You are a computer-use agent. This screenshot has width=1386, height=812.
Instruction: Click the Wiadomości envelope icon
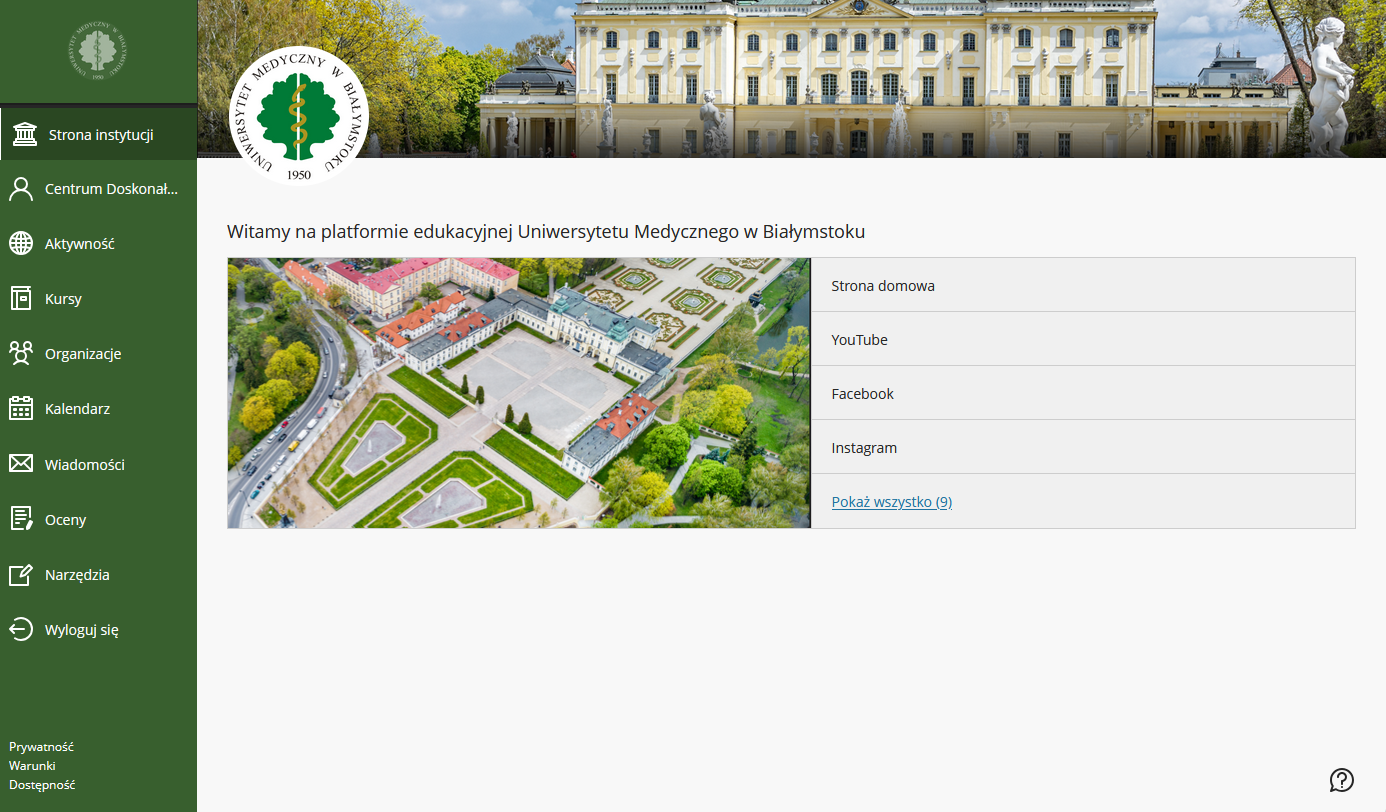pyautogui.click(x=21, y=464)
